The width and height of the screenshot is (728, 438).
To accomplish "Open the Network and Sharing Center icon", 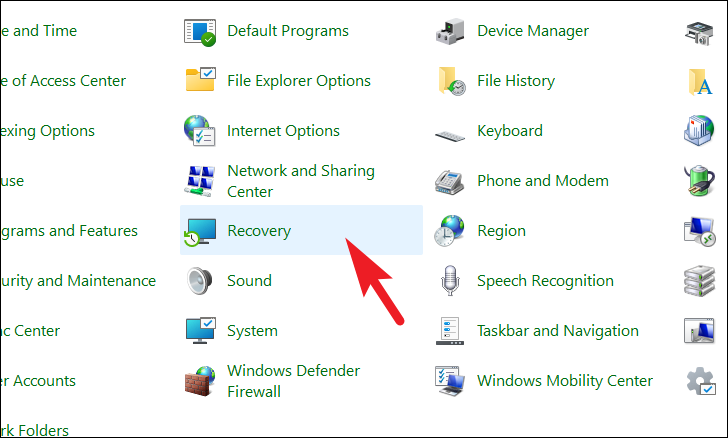I will 201,181.
